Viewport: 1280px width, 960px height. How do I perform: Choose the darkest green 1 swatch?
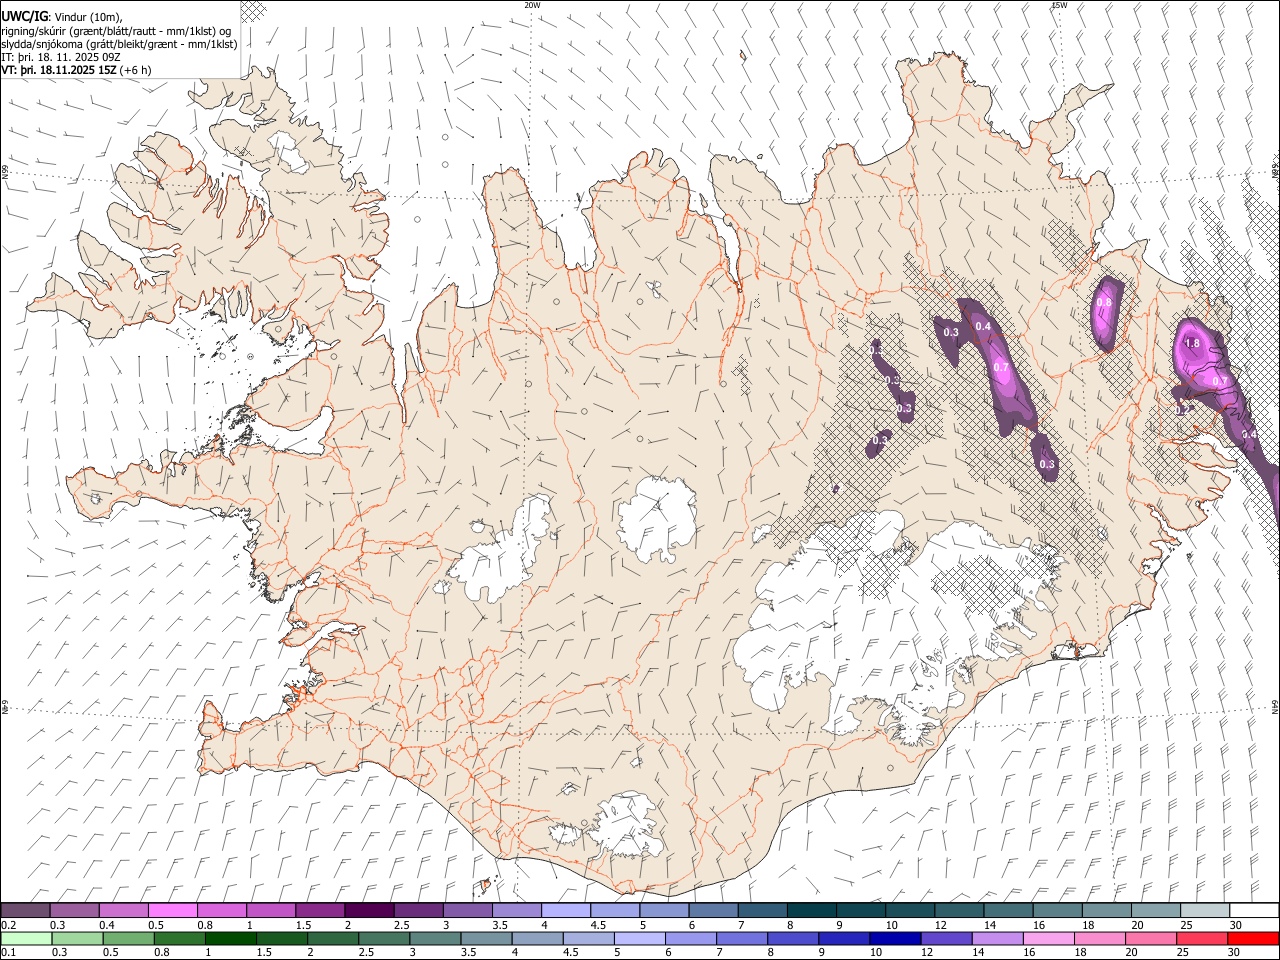pyautogui.click(x=230, y=938)
